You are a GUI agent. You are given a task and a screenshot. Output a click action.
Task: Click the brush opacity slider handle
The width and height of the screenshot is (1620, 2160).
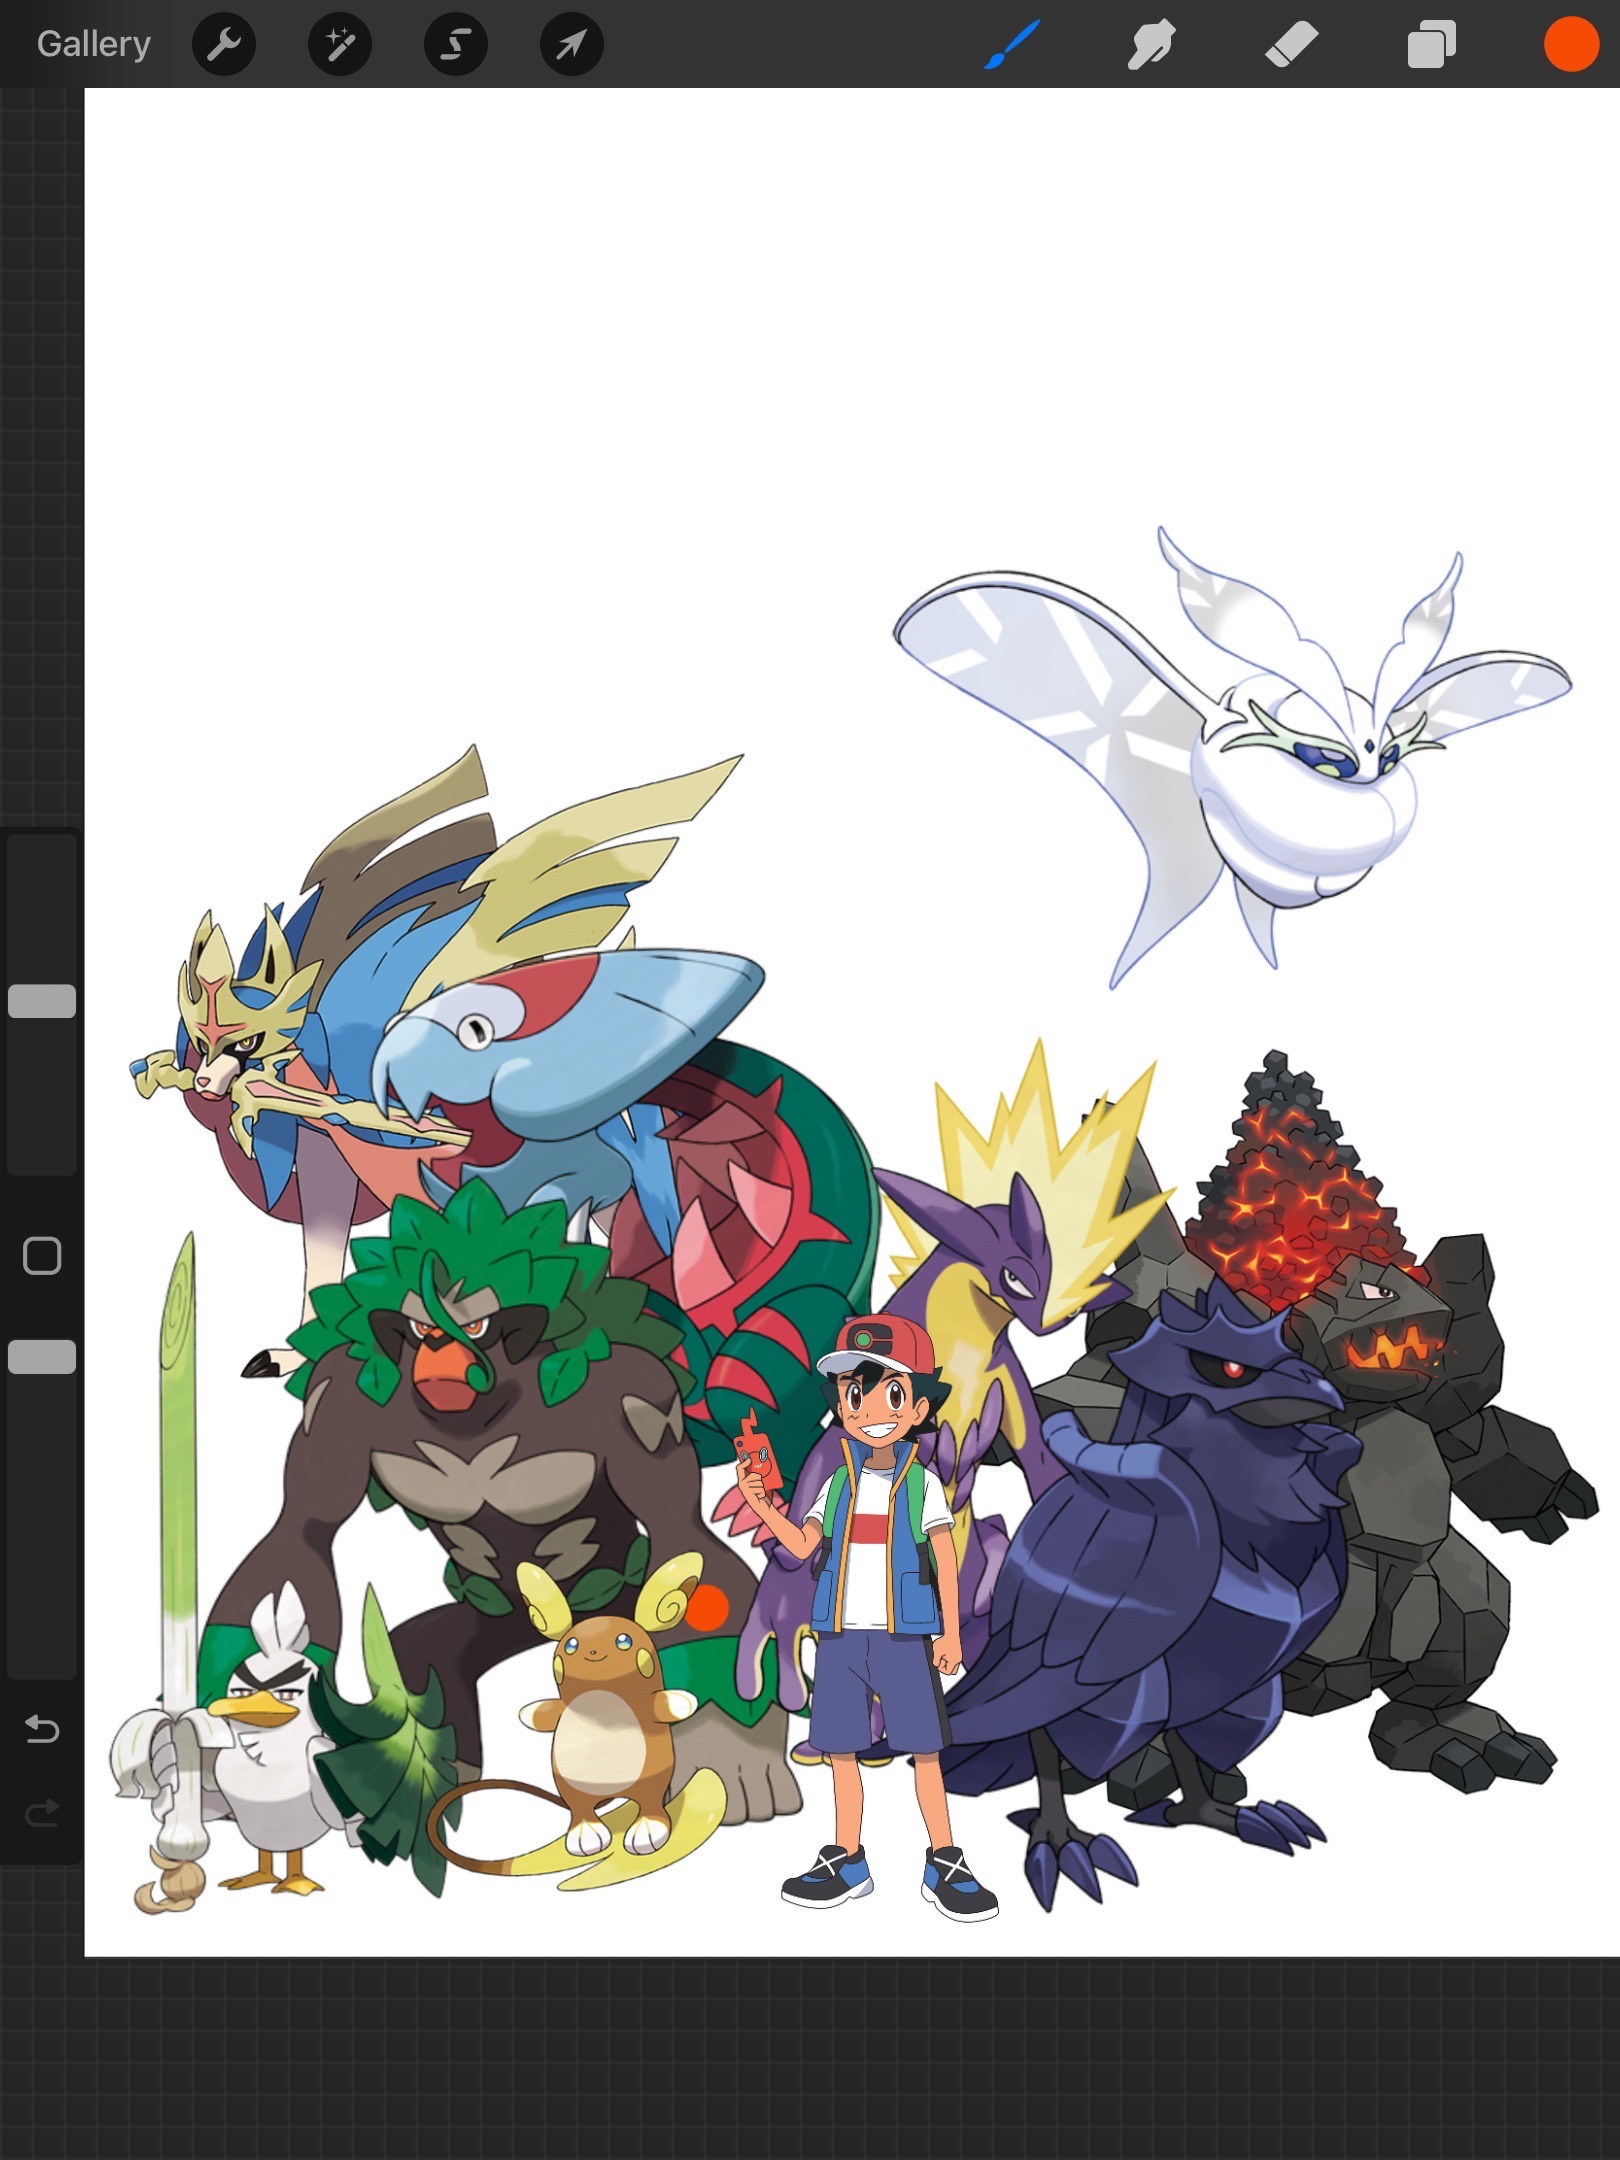click(42, 1357)
